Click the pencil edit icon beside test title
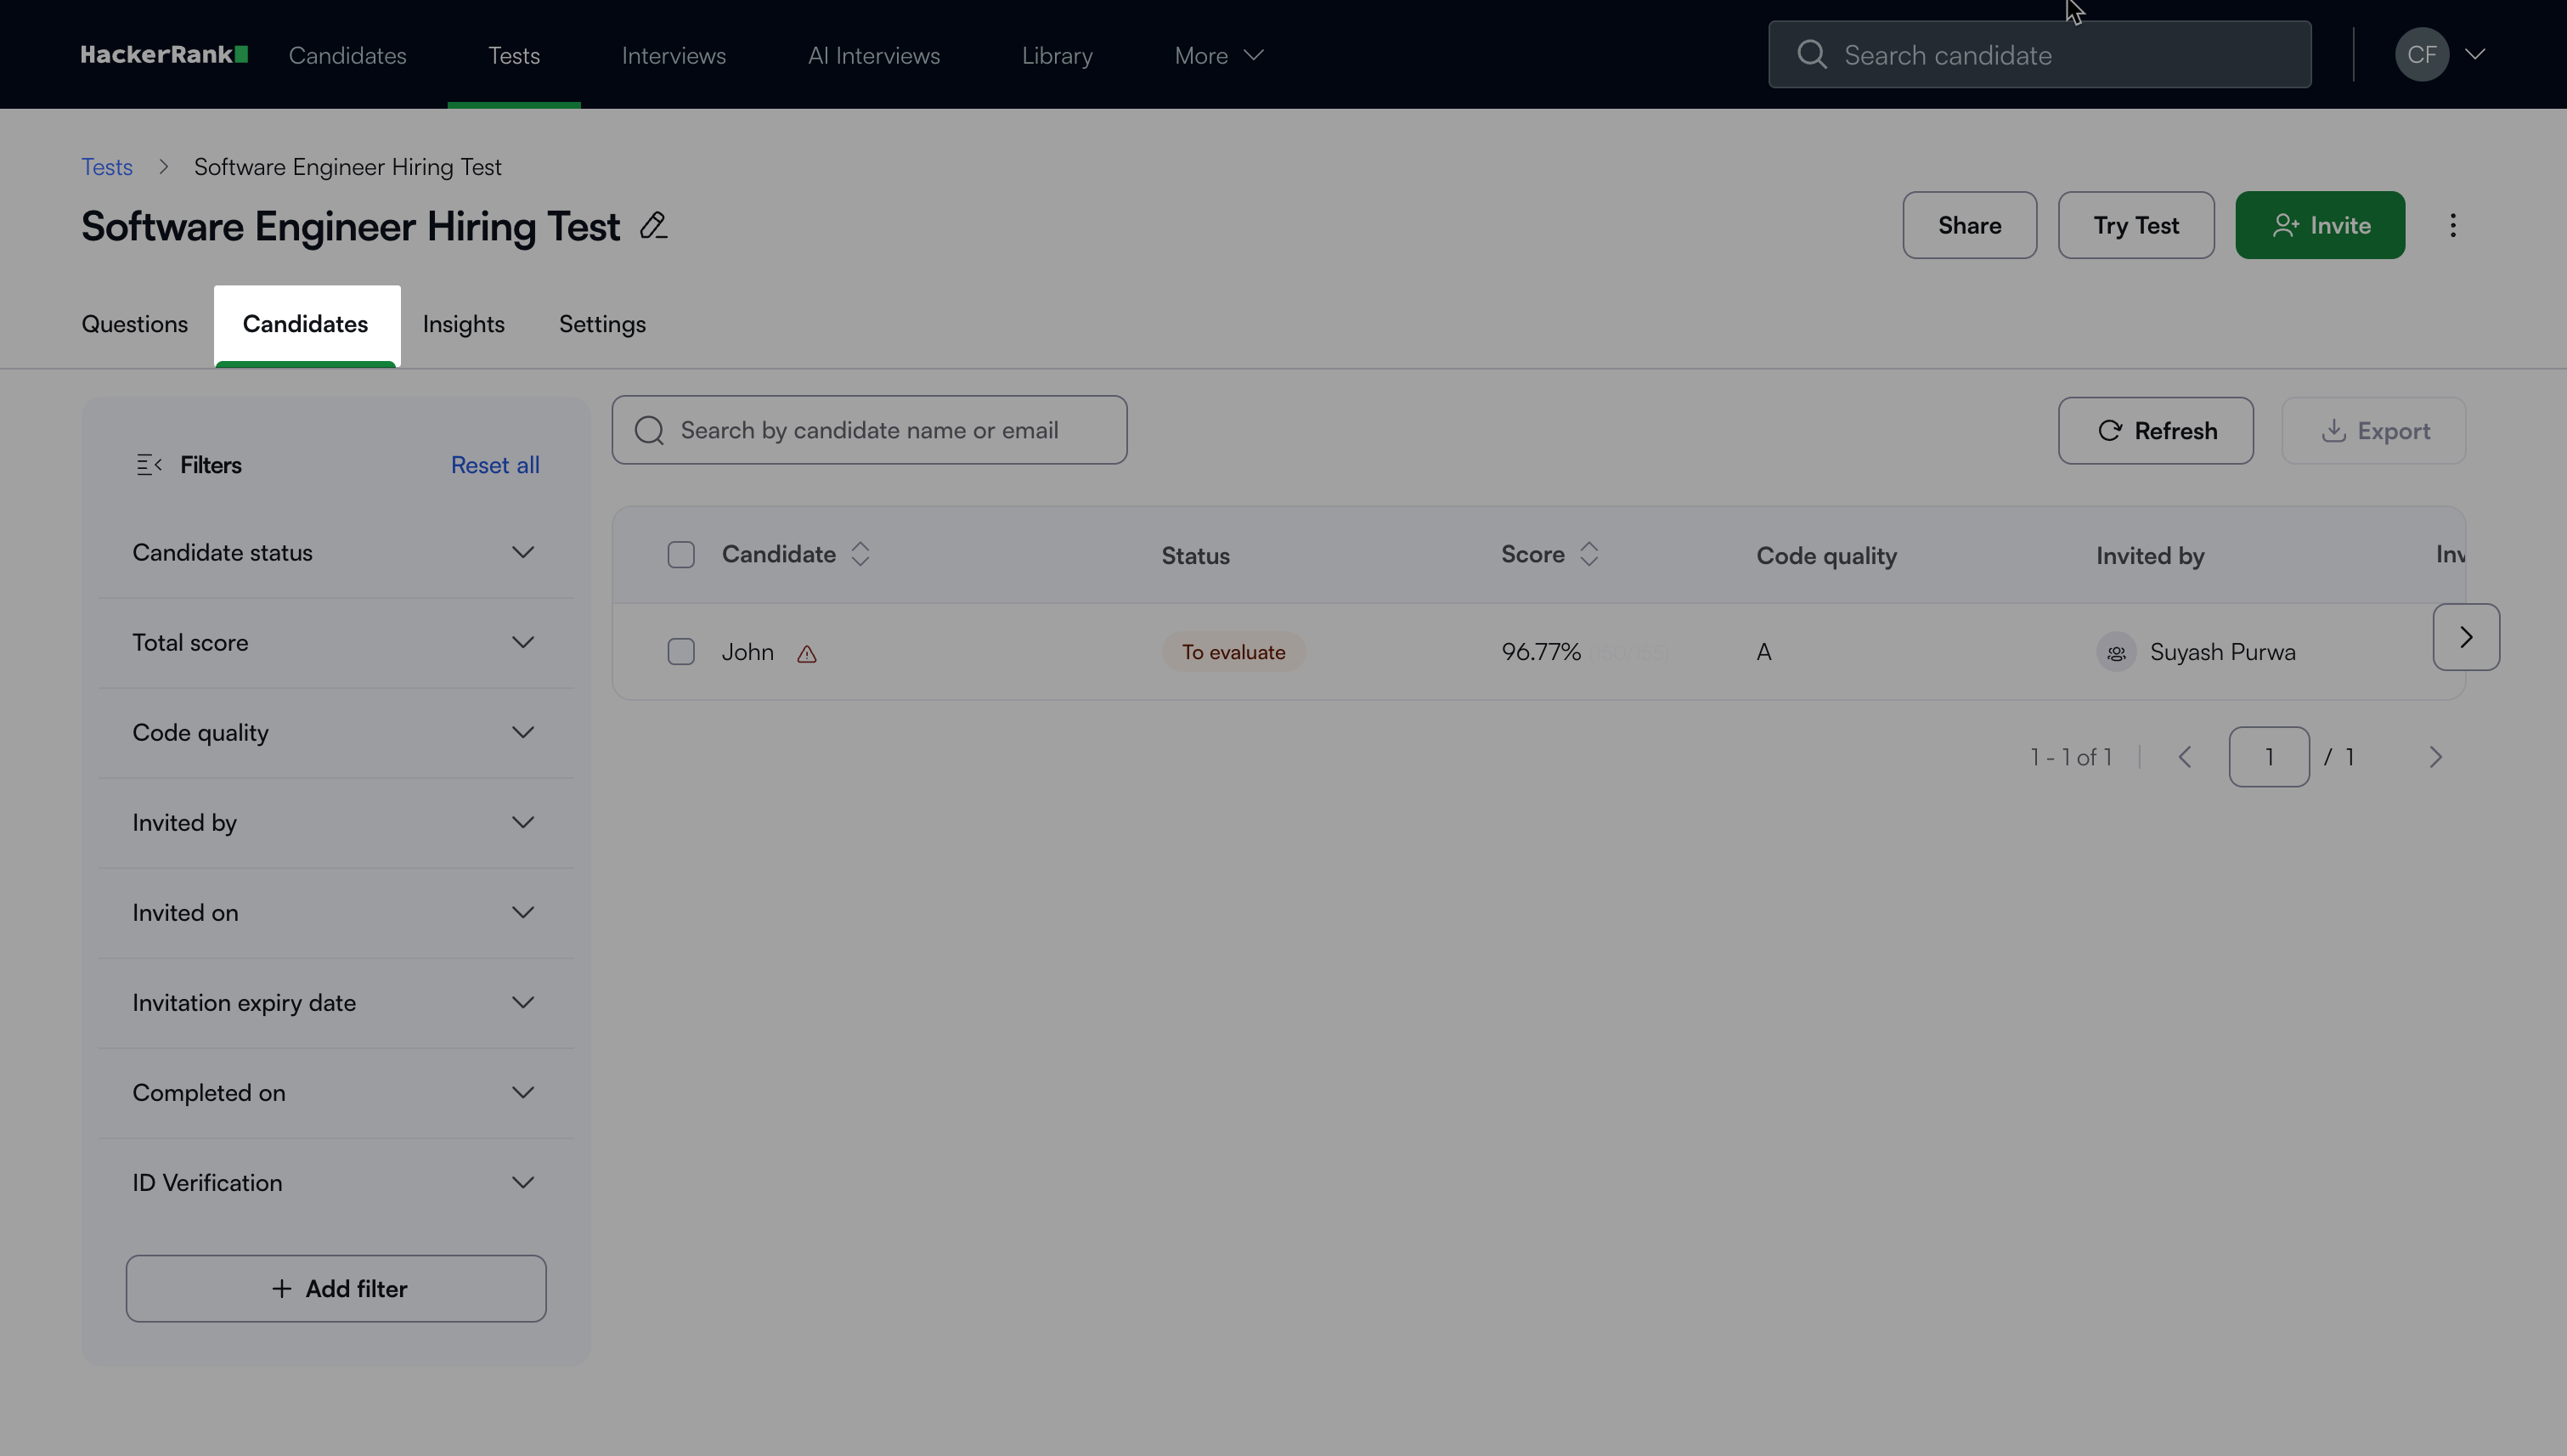 click(x=653, y=226)
